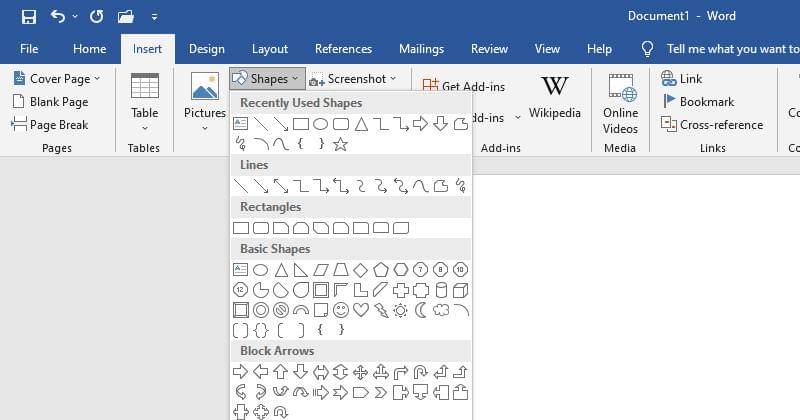Image resolution: width=800 pixels, height=420 pixels.
Task: Select the Moon shape in Basic Shapes
Action: click(421, 310)
